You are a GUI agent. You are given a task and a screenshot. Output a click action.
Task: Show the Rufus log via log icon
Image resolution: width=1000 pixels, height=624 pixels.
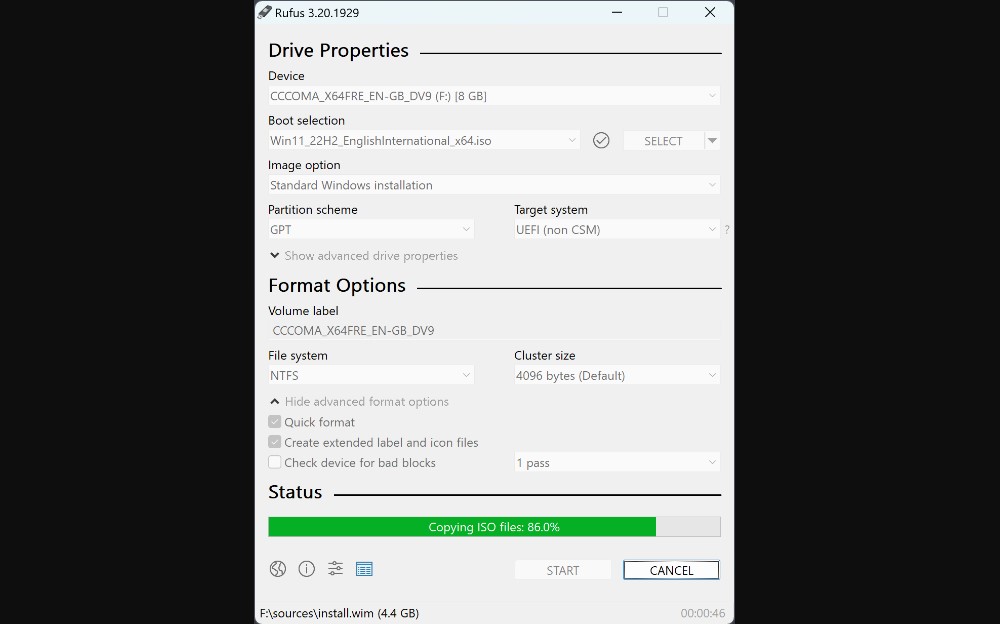pos(364,568)
